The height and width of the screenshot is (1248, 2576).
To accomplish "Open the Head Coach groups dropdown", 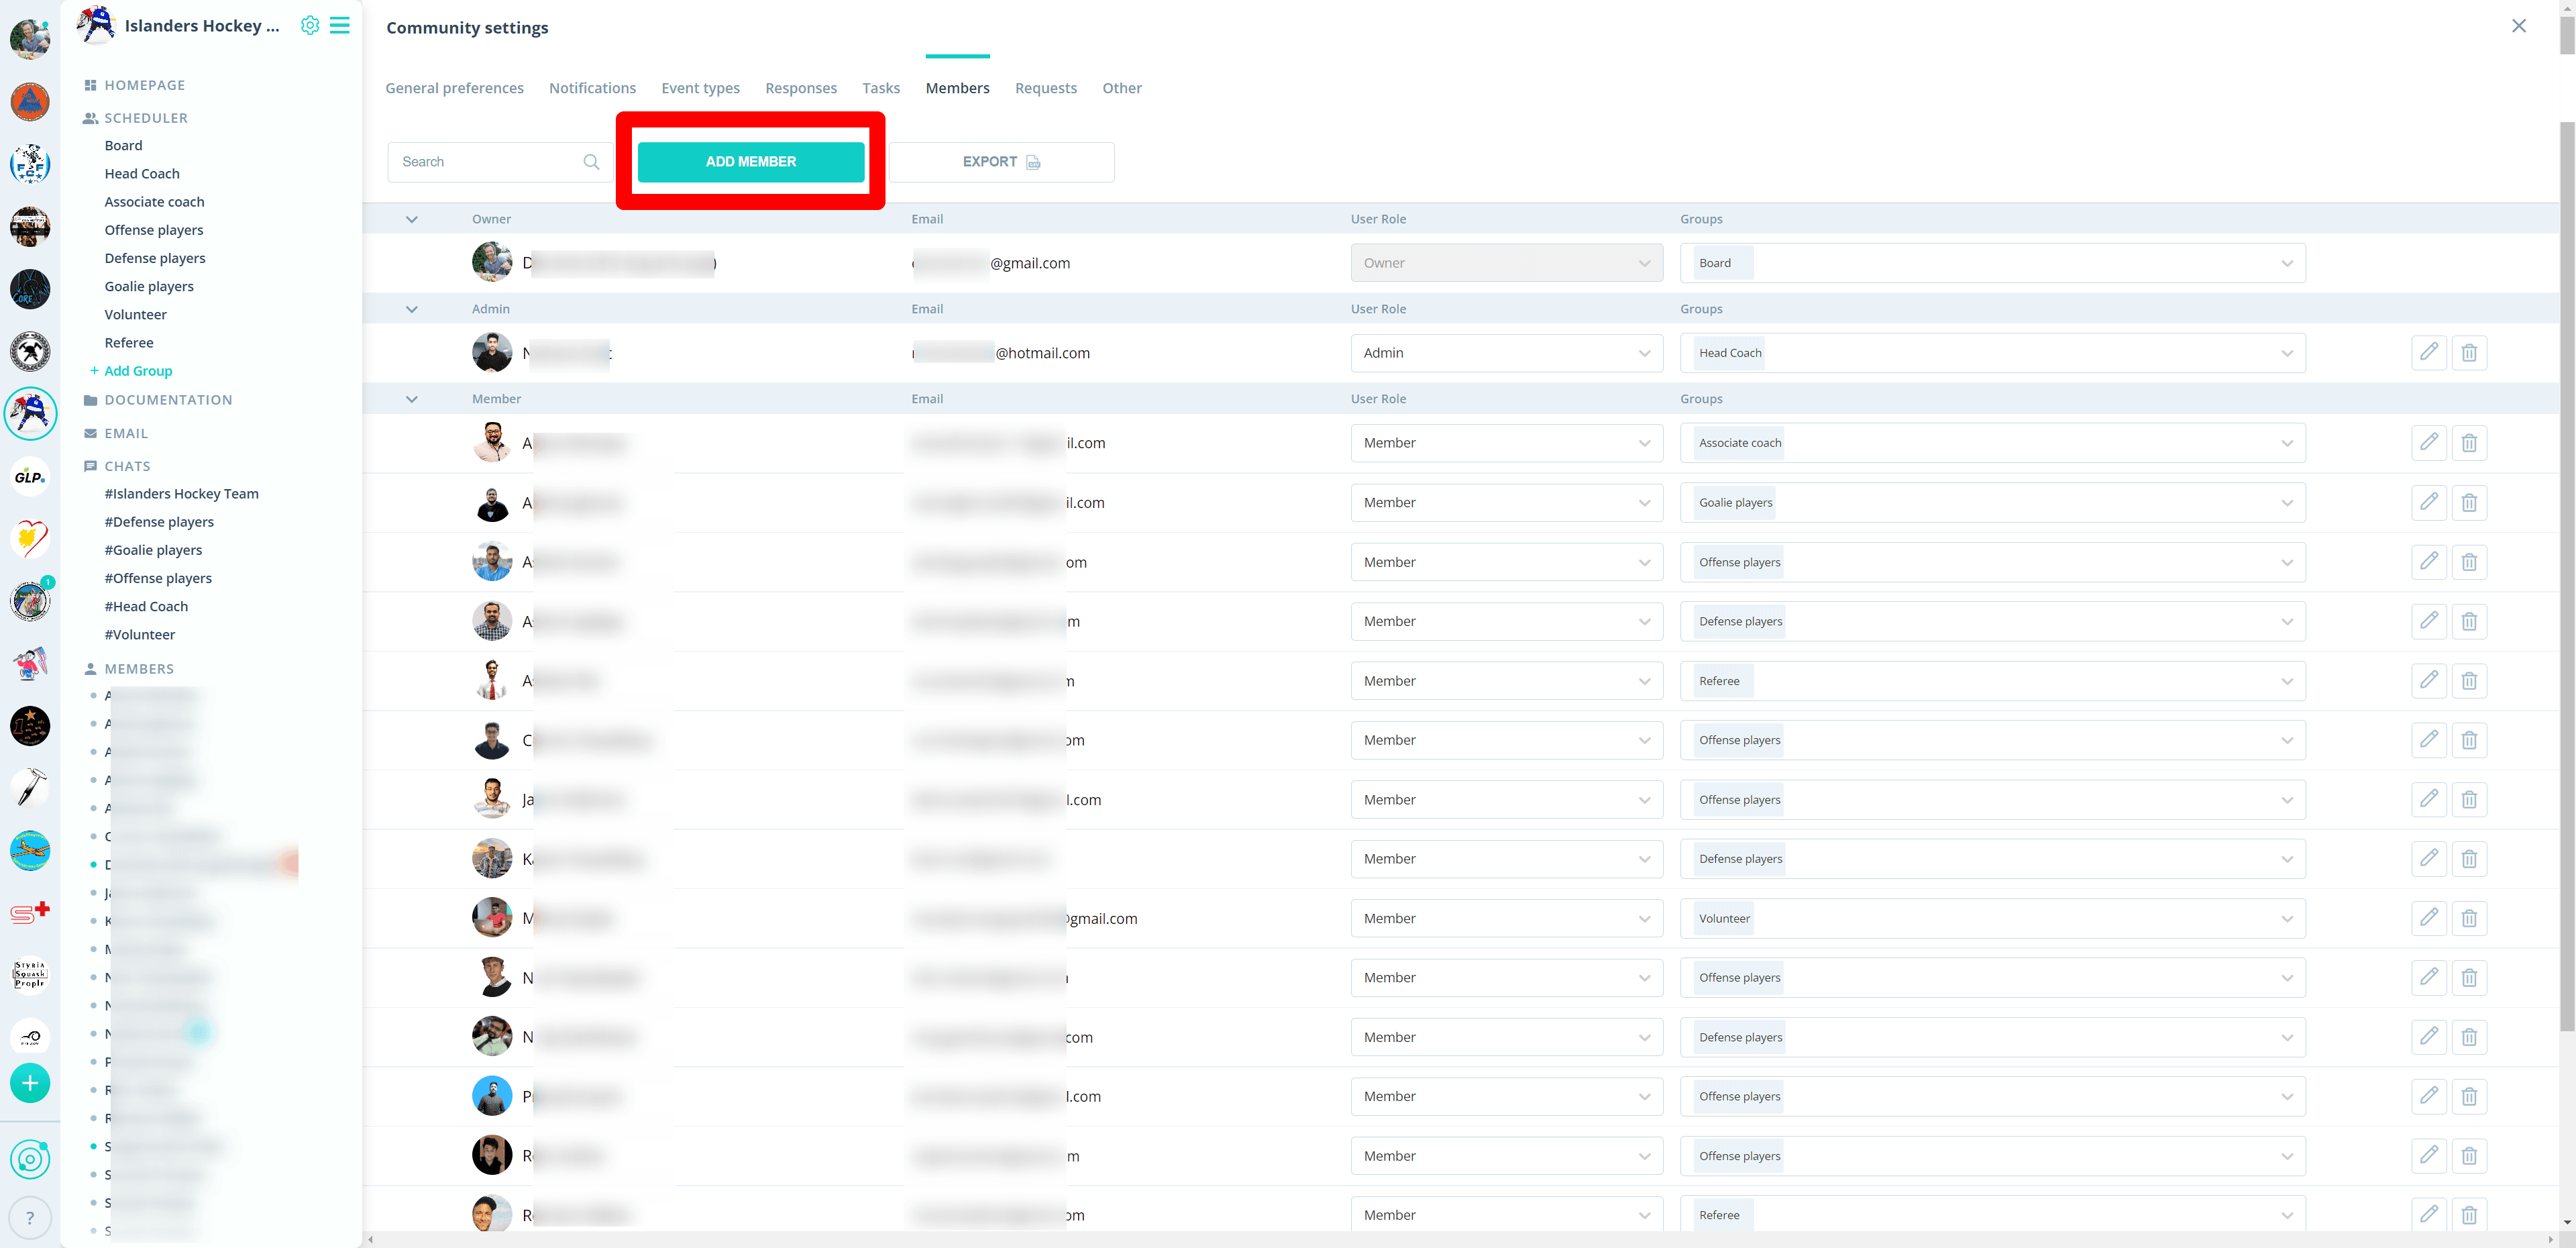I will [x=1992, y=353].
